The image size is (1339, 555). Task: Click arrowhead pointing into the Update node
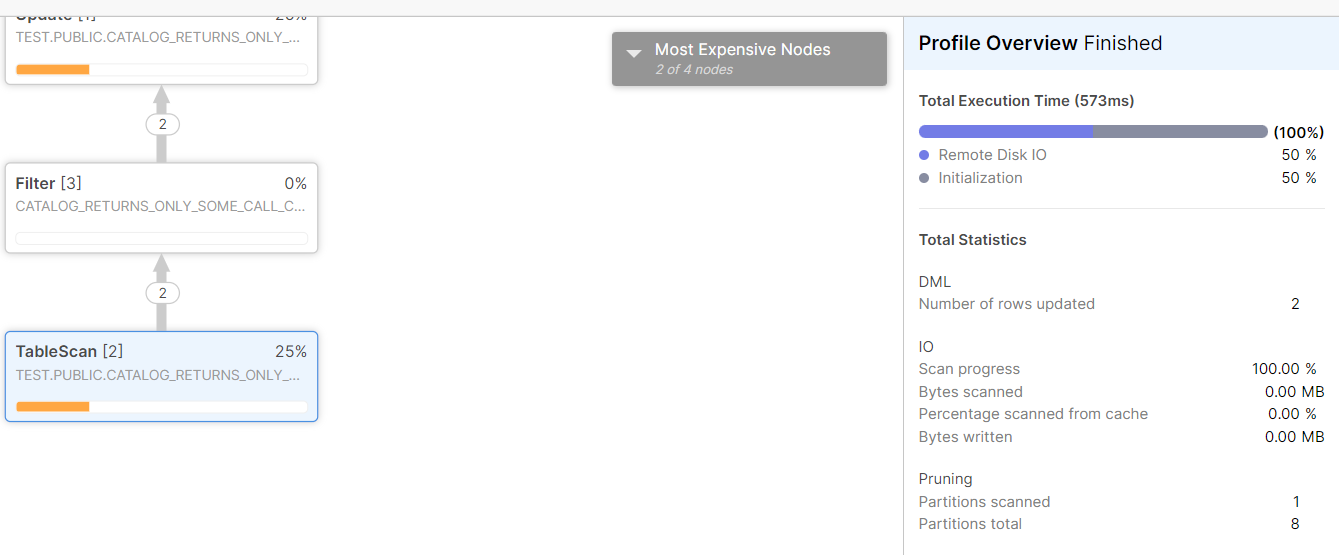pyautogui.click(x=161, y=96)
